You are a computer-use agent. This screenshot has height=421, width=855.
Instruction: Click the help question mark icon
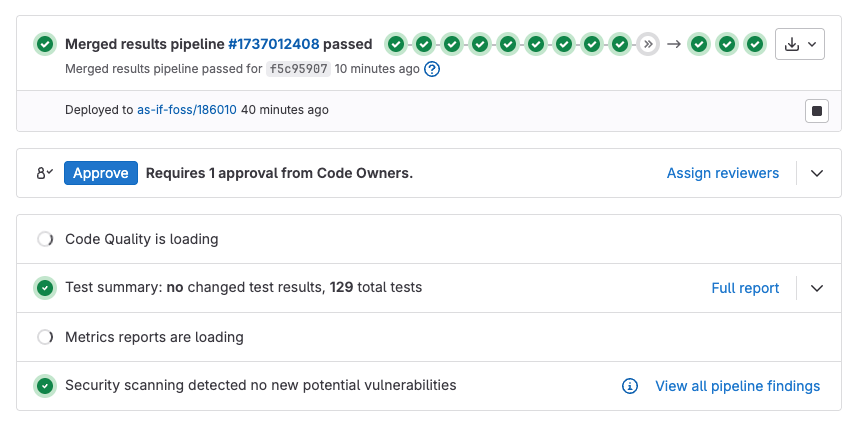click(432, 69)
